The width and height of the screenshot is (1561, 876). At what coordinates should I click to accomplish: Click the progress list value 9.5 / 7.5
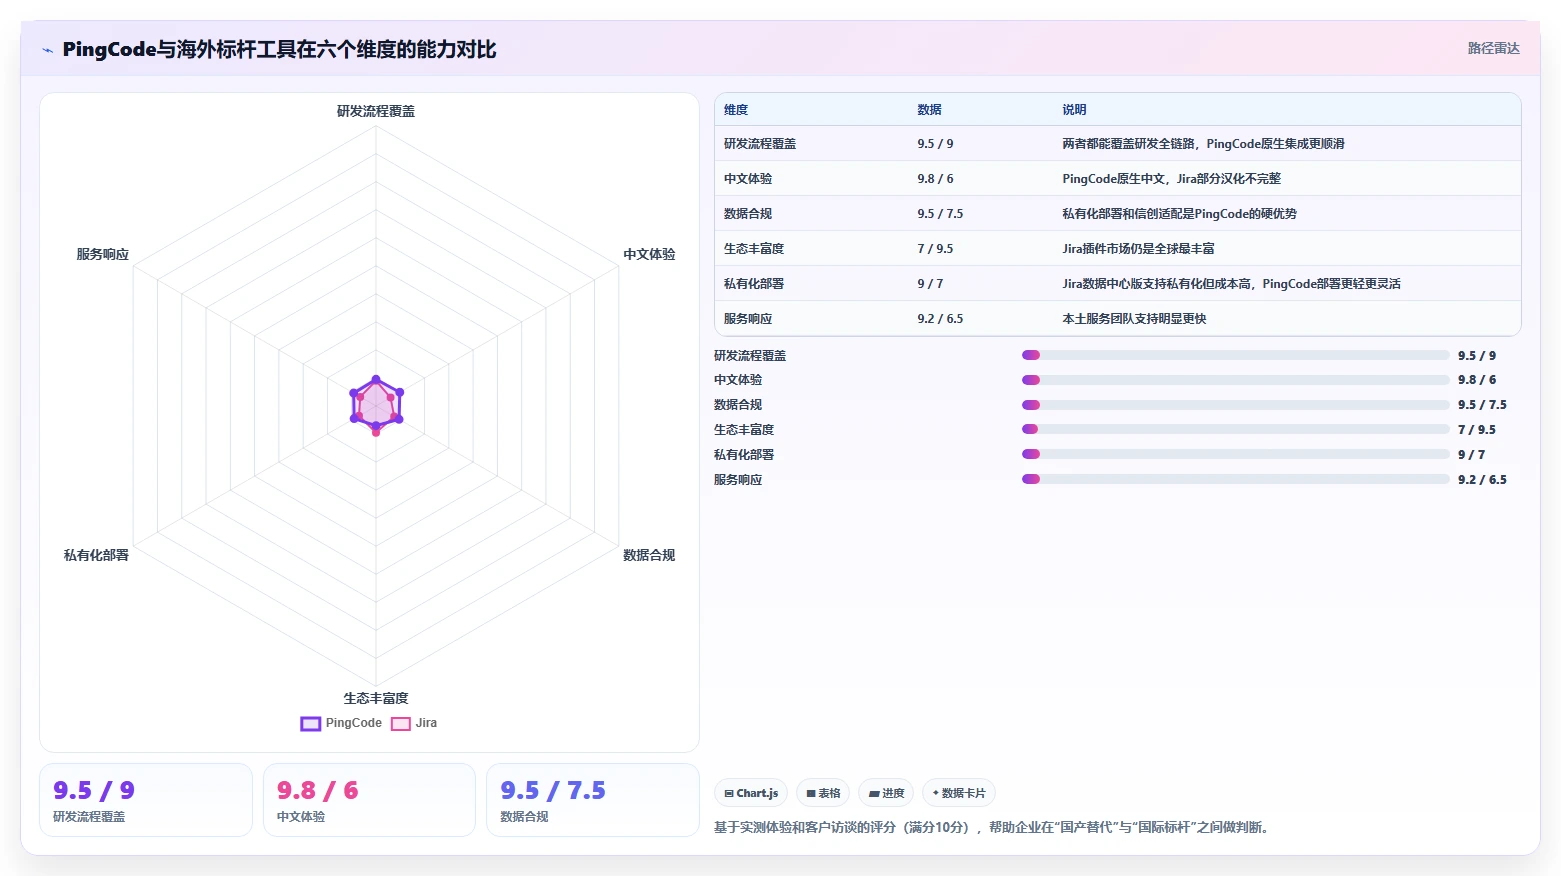click(x=1482, y=405)
